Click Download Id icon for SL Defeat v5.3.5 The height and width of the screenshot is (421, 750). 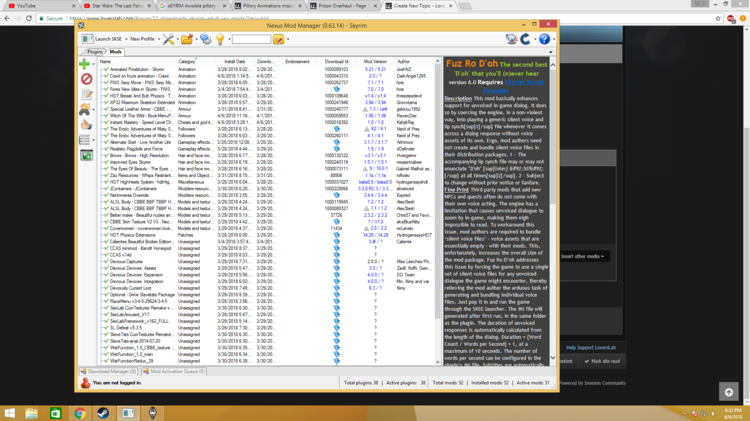[336, 328]
